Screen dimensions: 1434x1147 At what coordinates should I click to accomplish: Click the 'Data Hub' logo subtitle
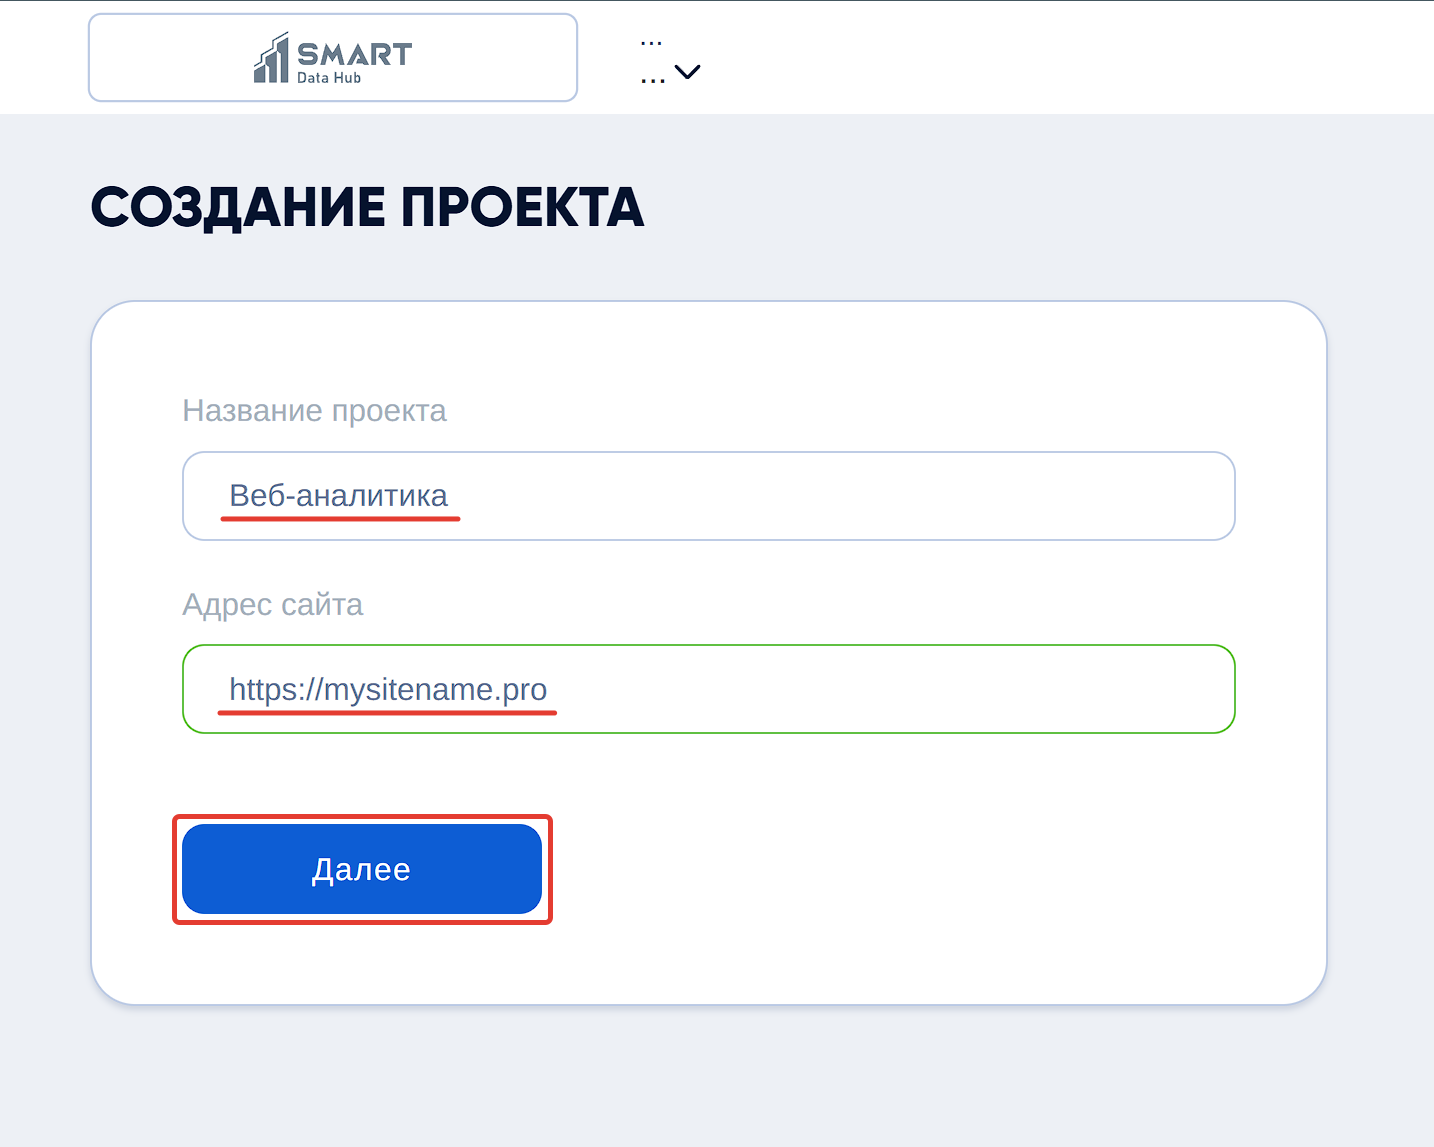(329, 78)
